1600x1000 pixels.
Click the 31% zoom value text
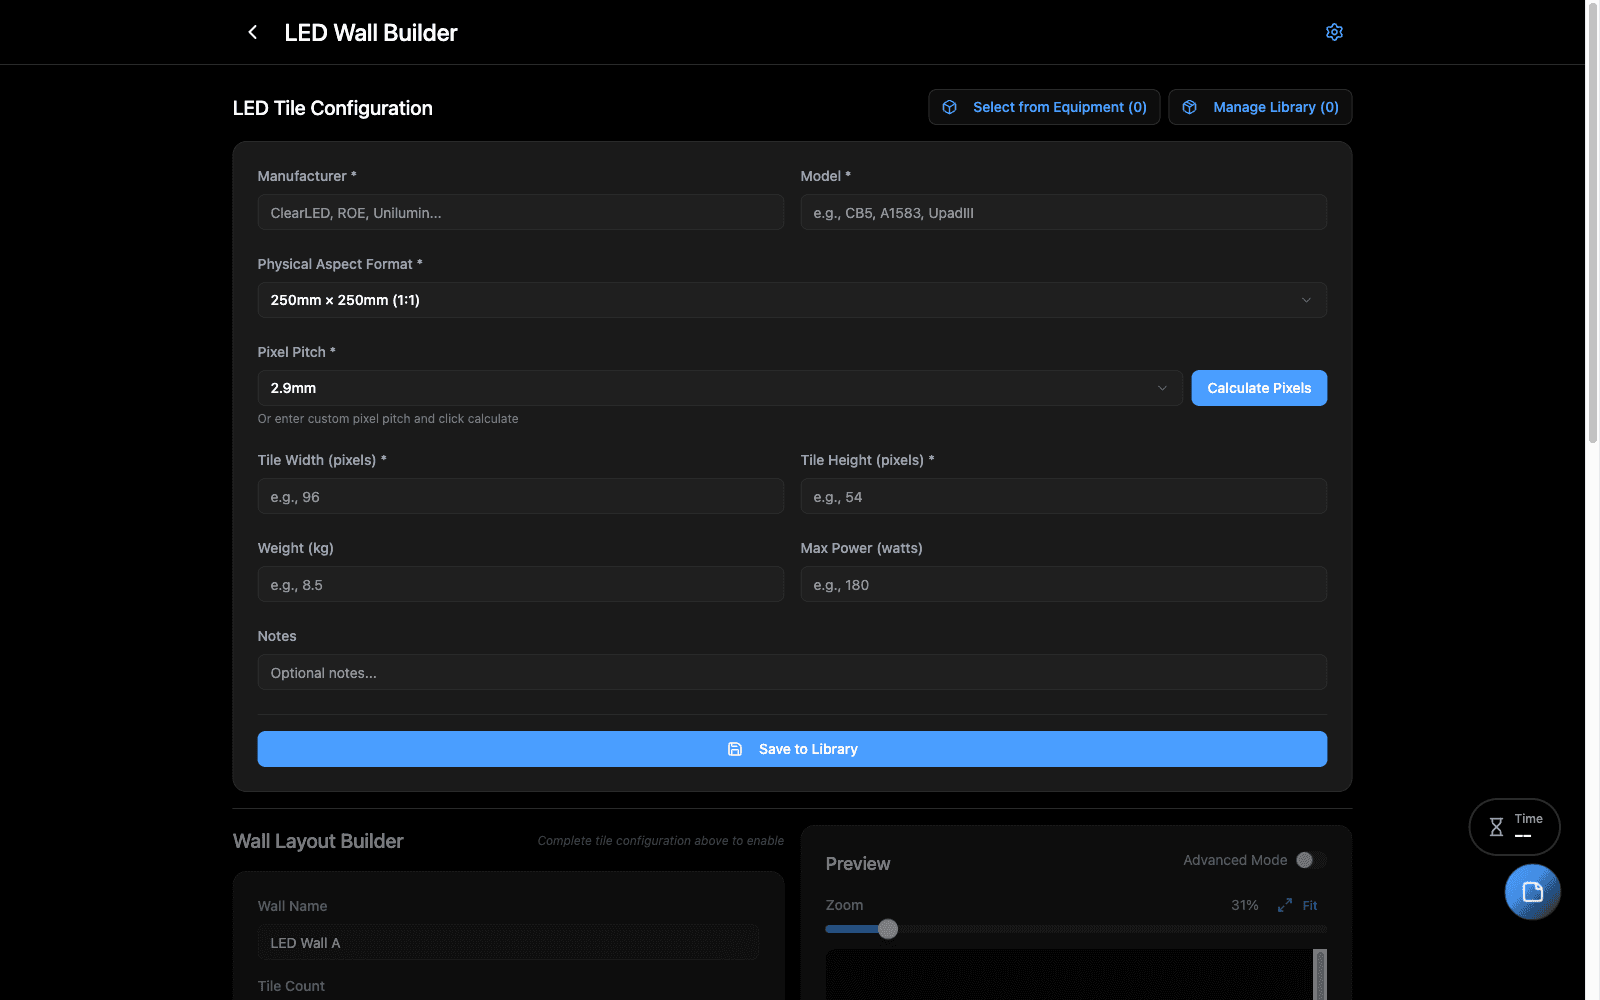pos(1244,905)
